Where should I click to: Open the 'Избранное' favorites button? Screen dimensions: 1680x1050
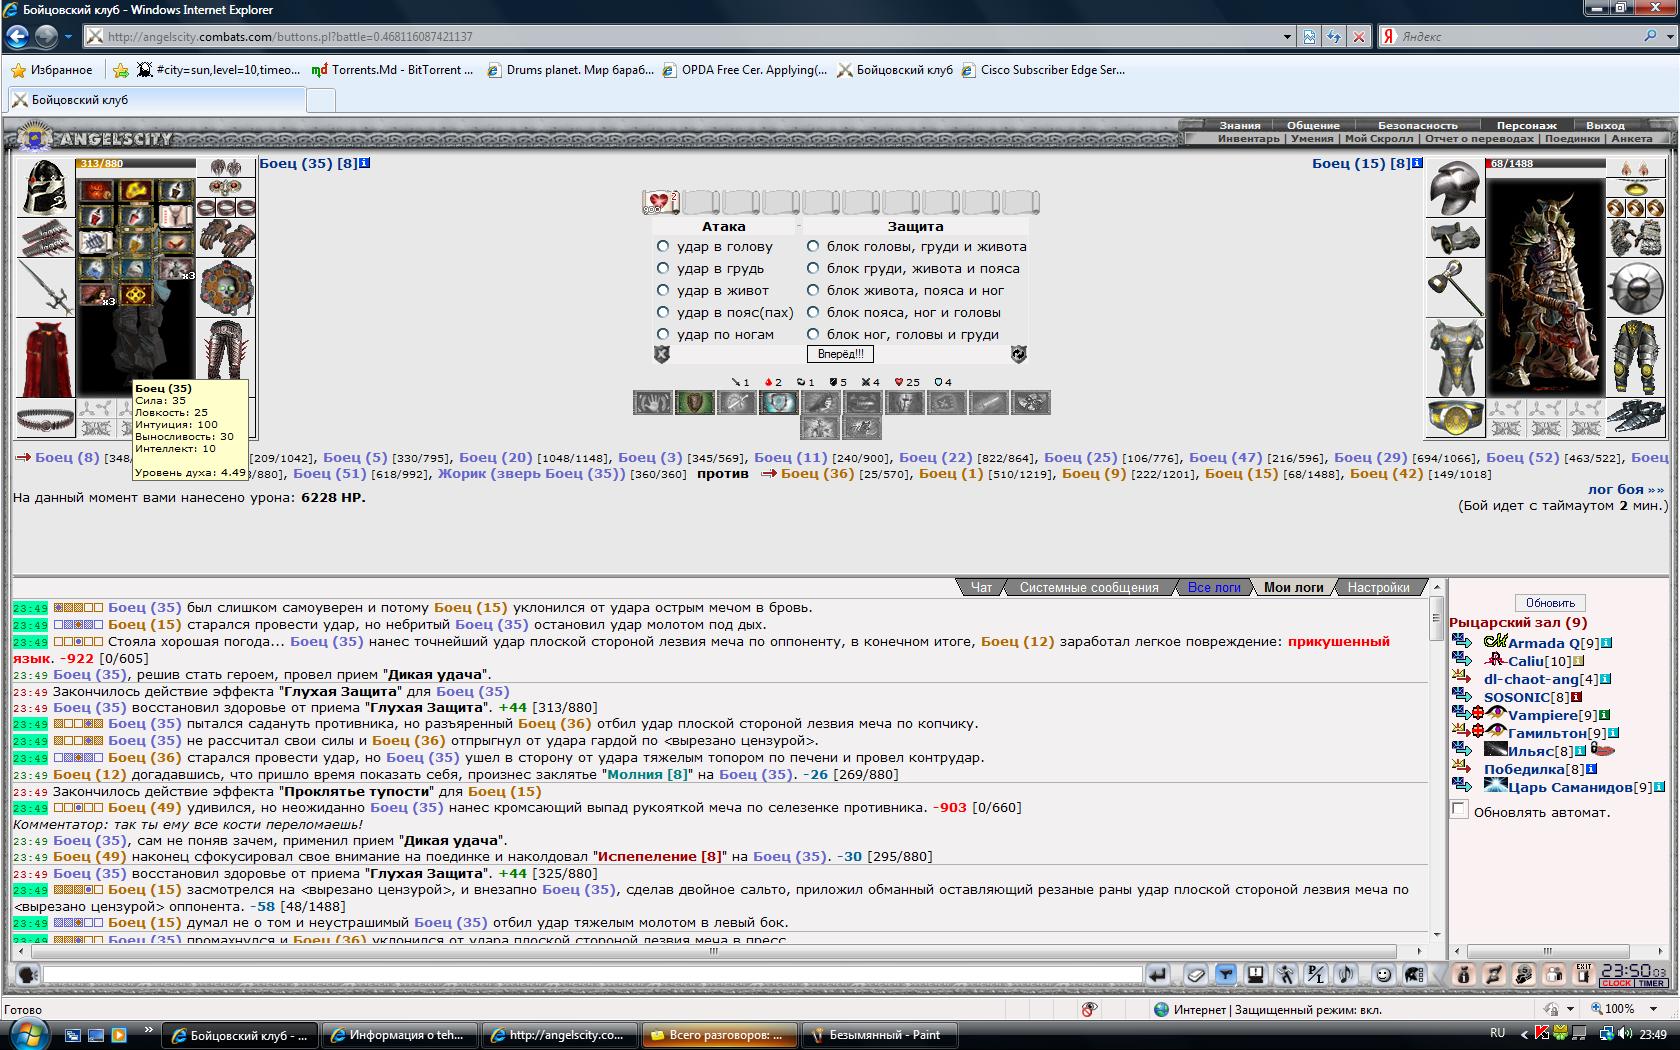click(51, 70)
